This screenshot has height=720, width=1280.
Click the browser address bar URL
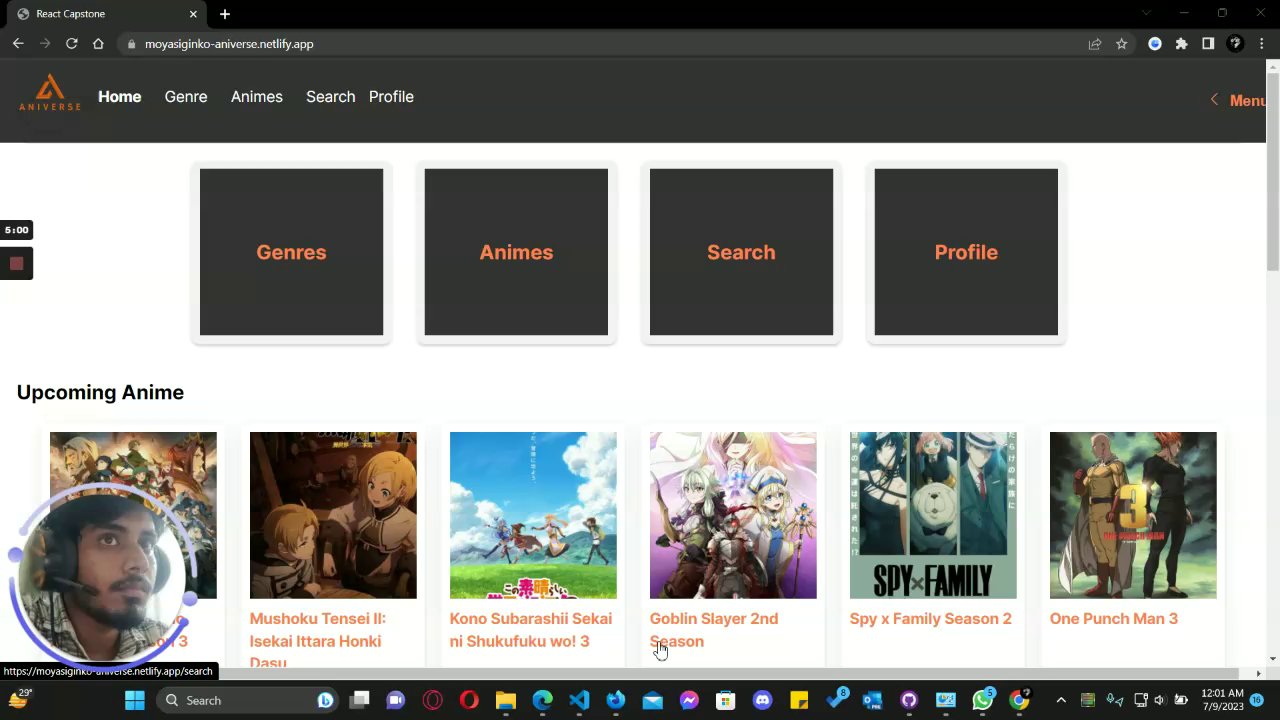pos(229,44)
